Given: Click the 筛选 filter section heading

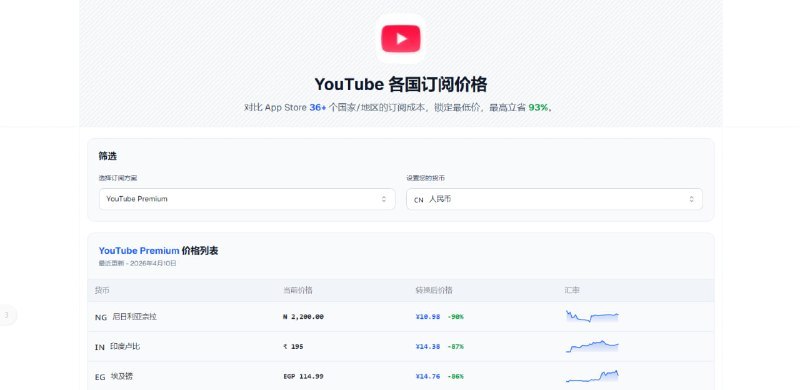Looking at the screenshot, I should click(x=108, y=156).
